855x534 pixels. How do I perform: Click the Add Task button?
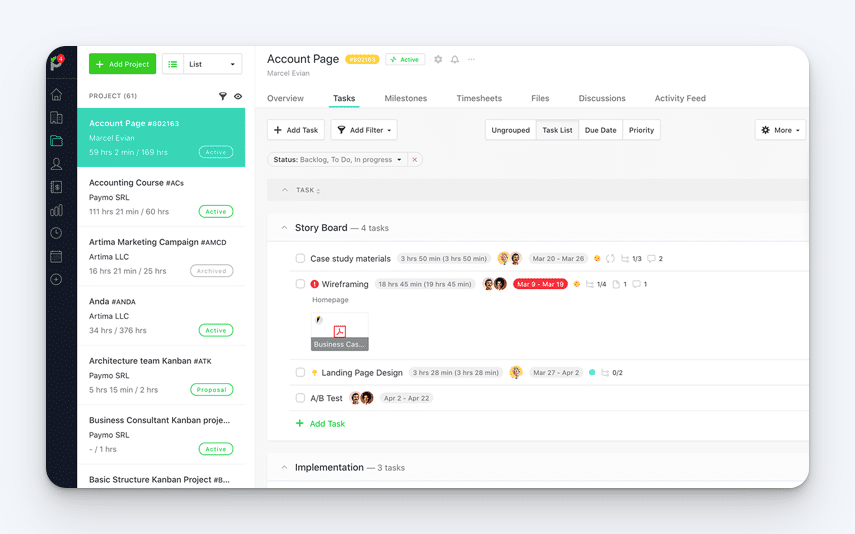[x=296, y=130]
